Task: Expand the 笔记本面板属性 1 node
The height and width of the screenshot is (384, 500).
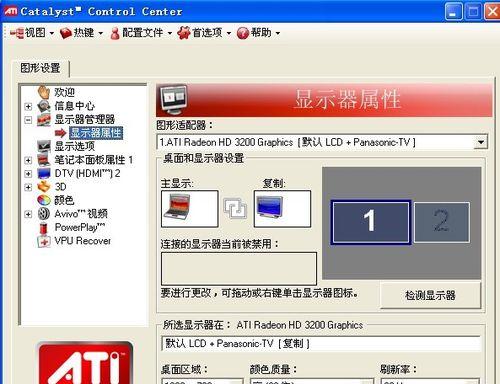Action: click(28, 160)
